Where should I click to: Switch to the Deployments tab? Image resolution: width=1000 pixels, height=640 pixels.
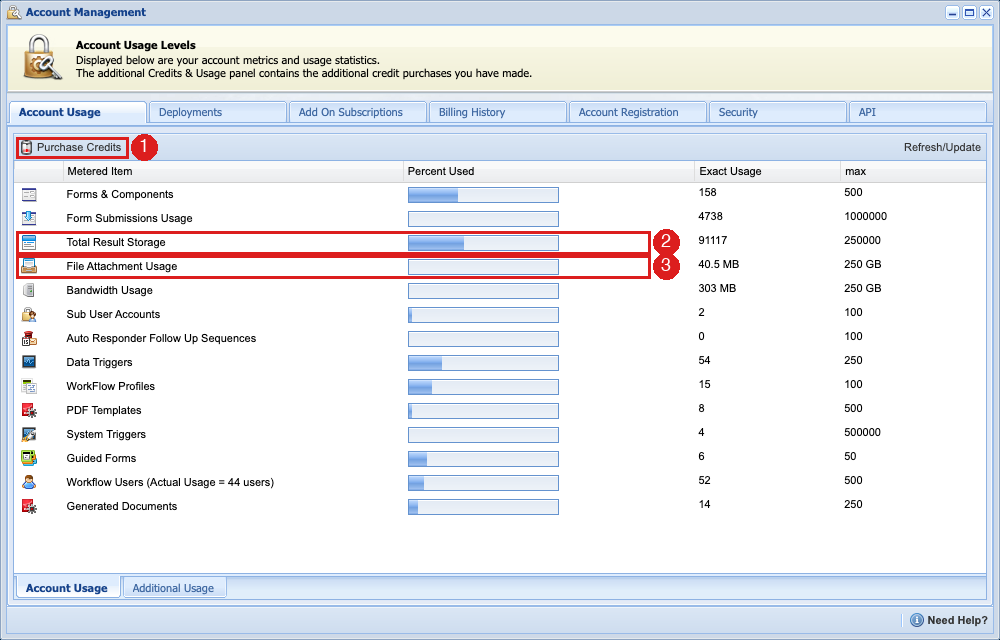[x=217, y=112]
